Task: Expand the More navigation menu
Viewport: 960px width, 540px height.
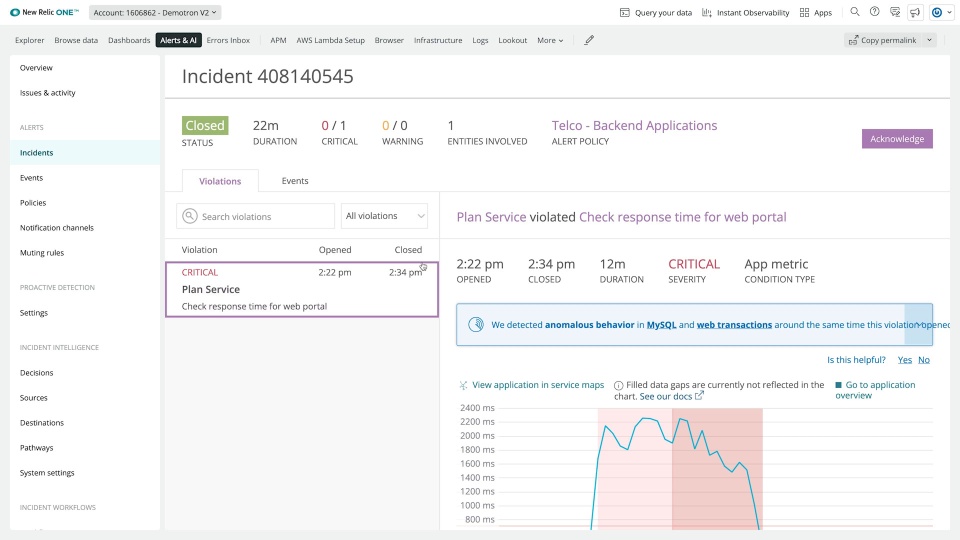Action: pos(550,40)
